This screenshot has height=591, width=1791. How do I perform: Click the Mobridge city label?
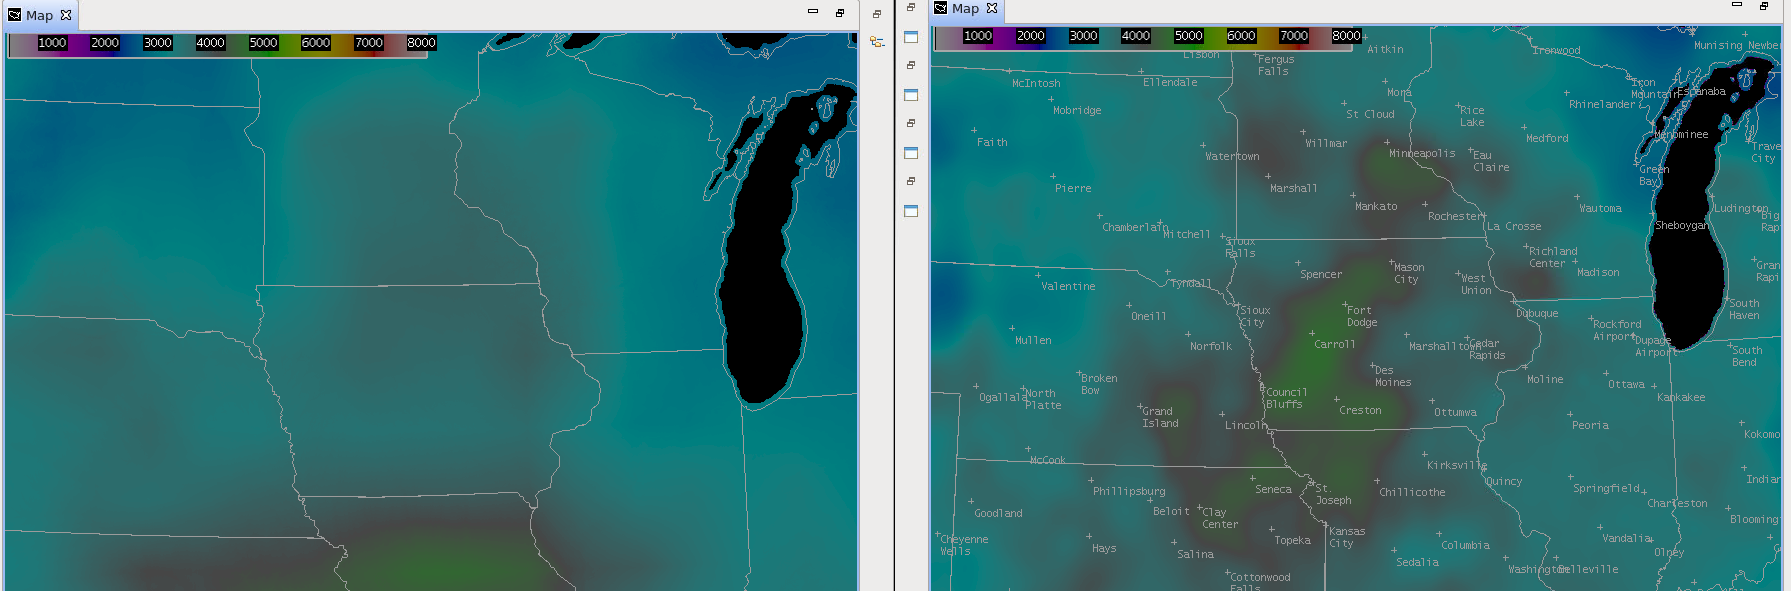1077,111
